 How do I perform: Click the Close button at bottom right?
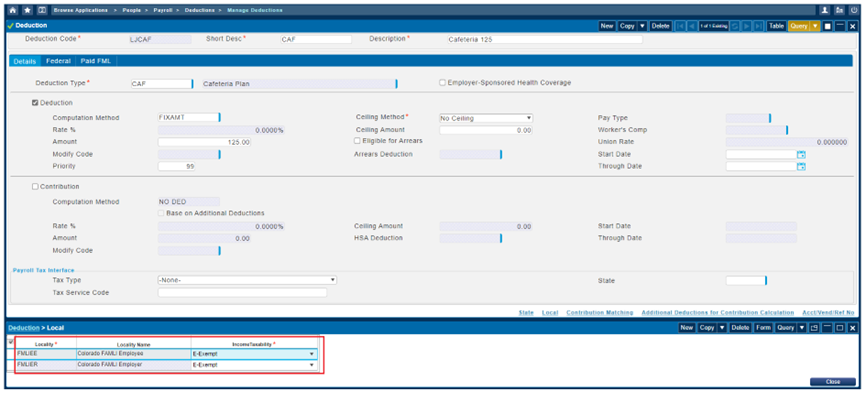pyautogui.click(x=832, y=382)
